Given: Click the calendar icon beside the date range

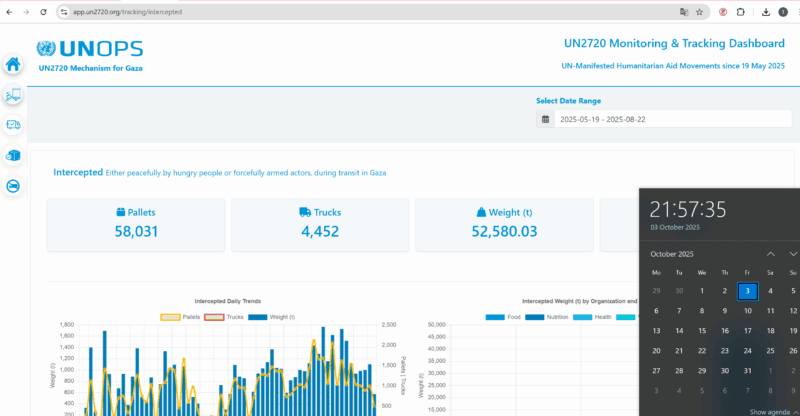Looking at the screenshot, I should [545, 119].
